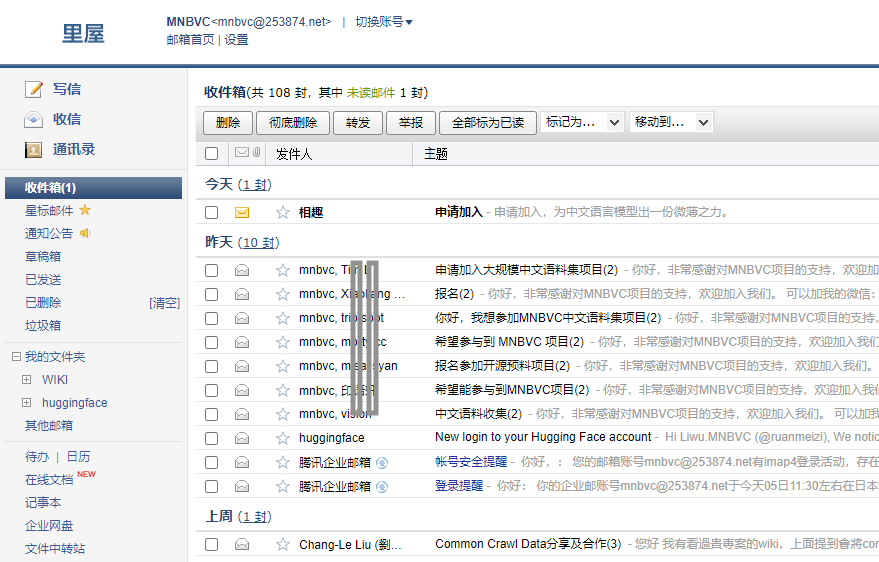Tick the select-all checkbox in header
This screenshot has width=879, height=562.
pos(211,154)
